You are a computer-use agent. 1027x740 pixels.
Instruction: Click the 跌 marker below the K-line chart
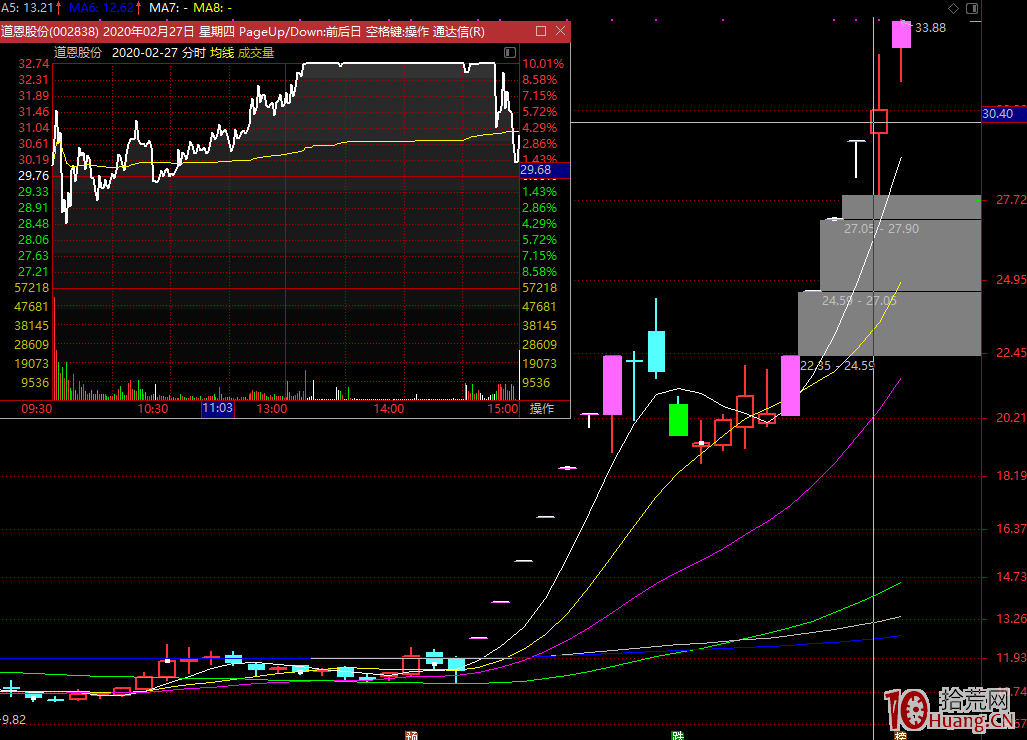click(x=678, y=734)
